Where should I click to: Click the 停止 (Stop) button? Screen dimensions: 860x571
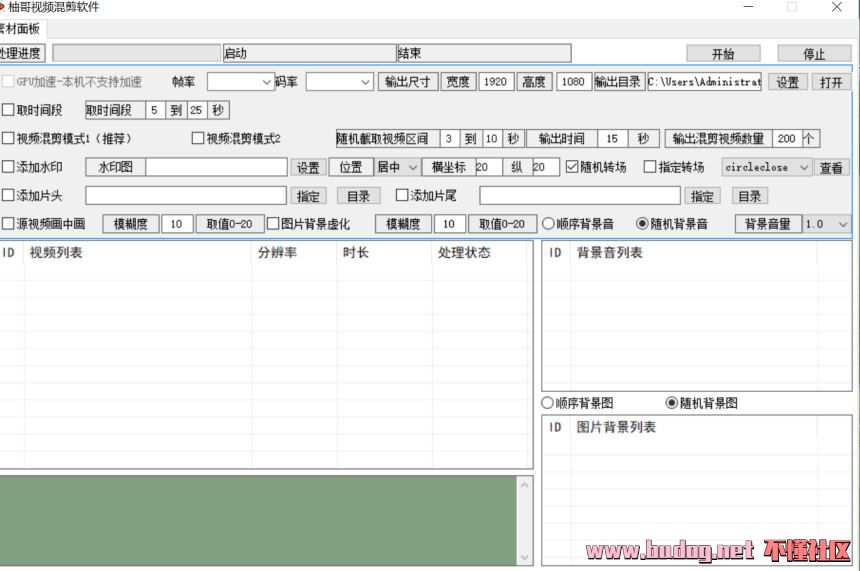coord(814,54)
